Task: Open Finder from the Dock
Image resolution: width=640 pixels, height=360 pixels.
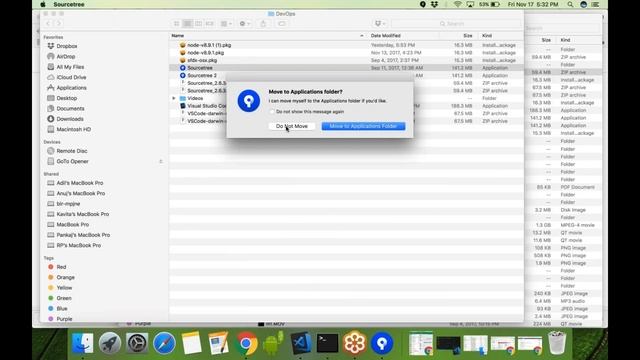Action: tap(83, 343)
